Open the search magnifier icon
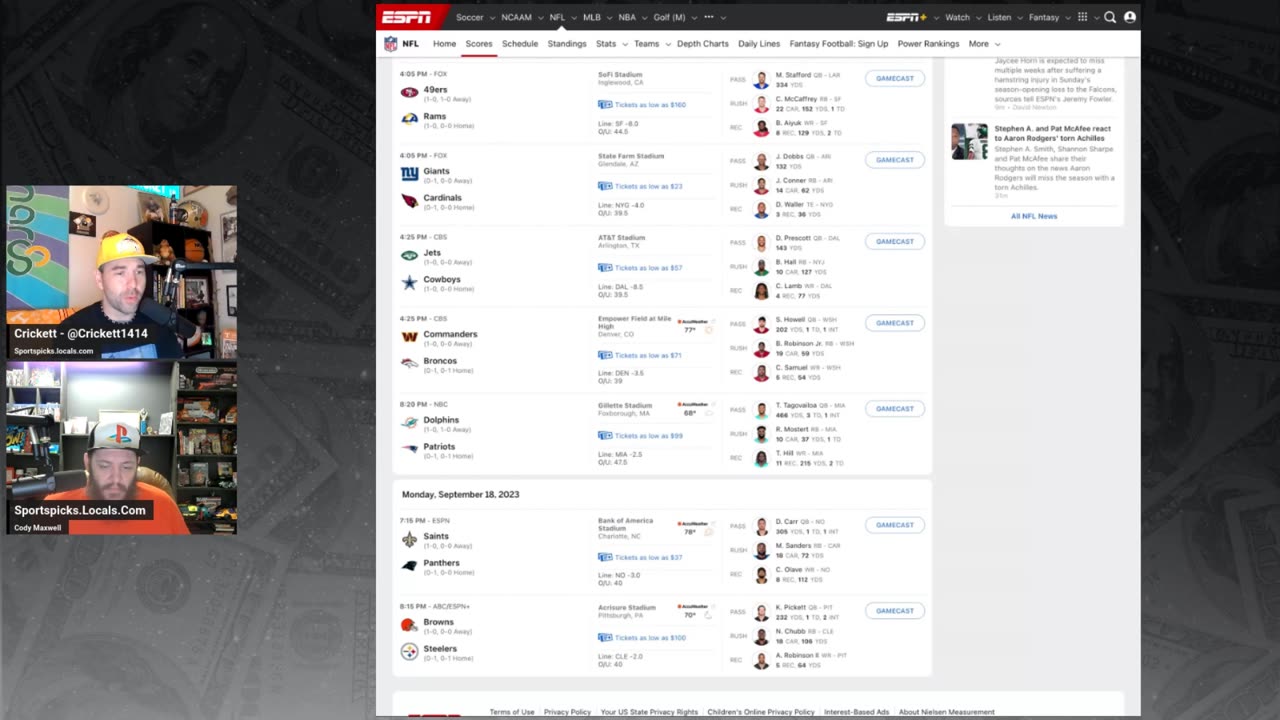The image size is (1280, 720). 1110,17
